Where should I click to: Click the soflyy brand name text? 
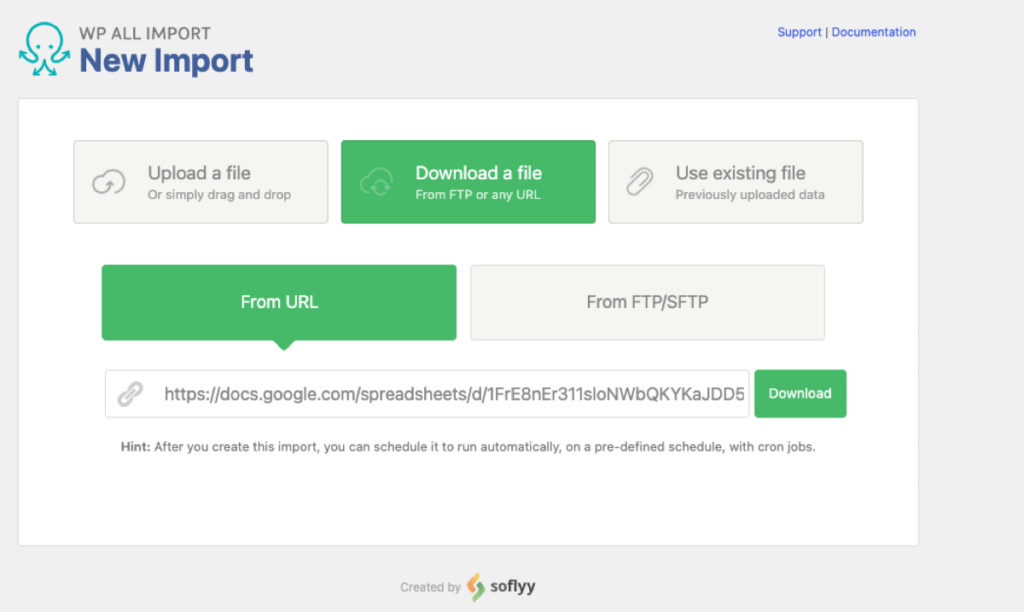[513, 587]
